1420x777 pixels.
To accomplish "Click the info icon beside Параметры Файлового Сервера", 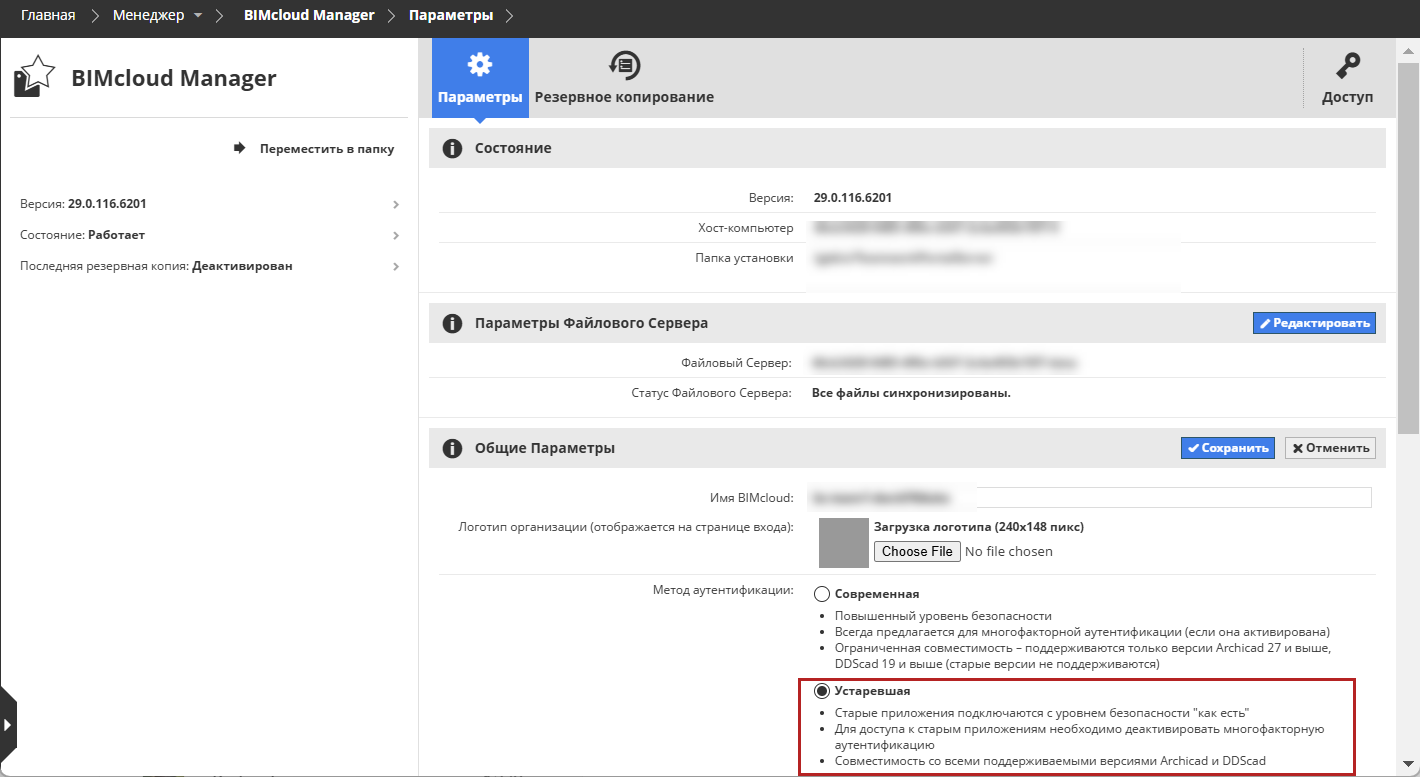I will 452,323.
